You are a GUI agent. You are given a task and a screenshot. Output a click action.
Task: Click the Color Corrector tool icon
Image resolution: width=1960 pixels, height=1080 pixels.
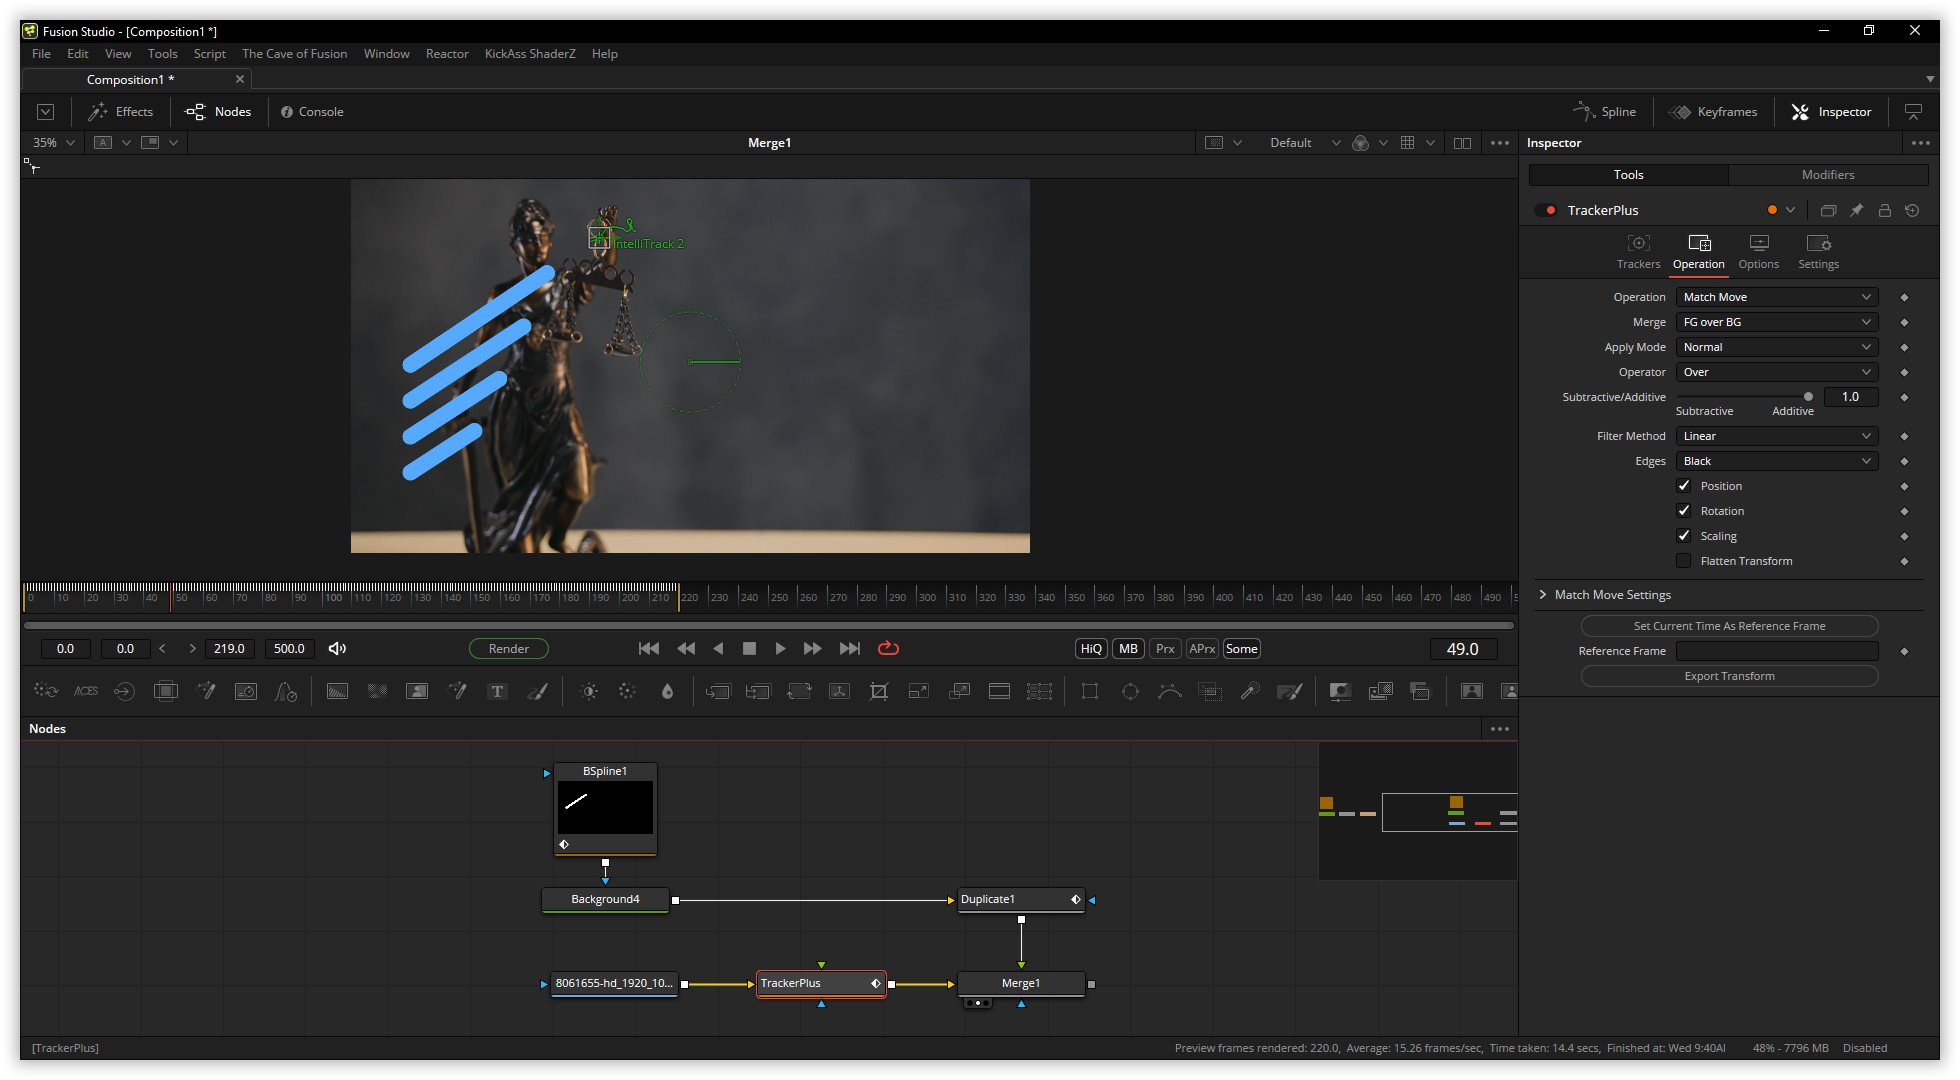627,691
